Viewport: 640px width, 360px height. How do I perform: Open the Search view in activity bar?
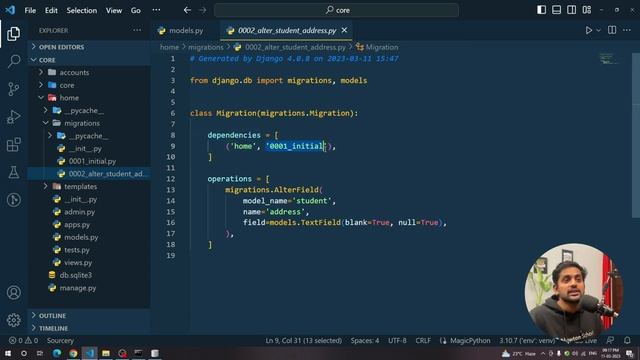13,61
